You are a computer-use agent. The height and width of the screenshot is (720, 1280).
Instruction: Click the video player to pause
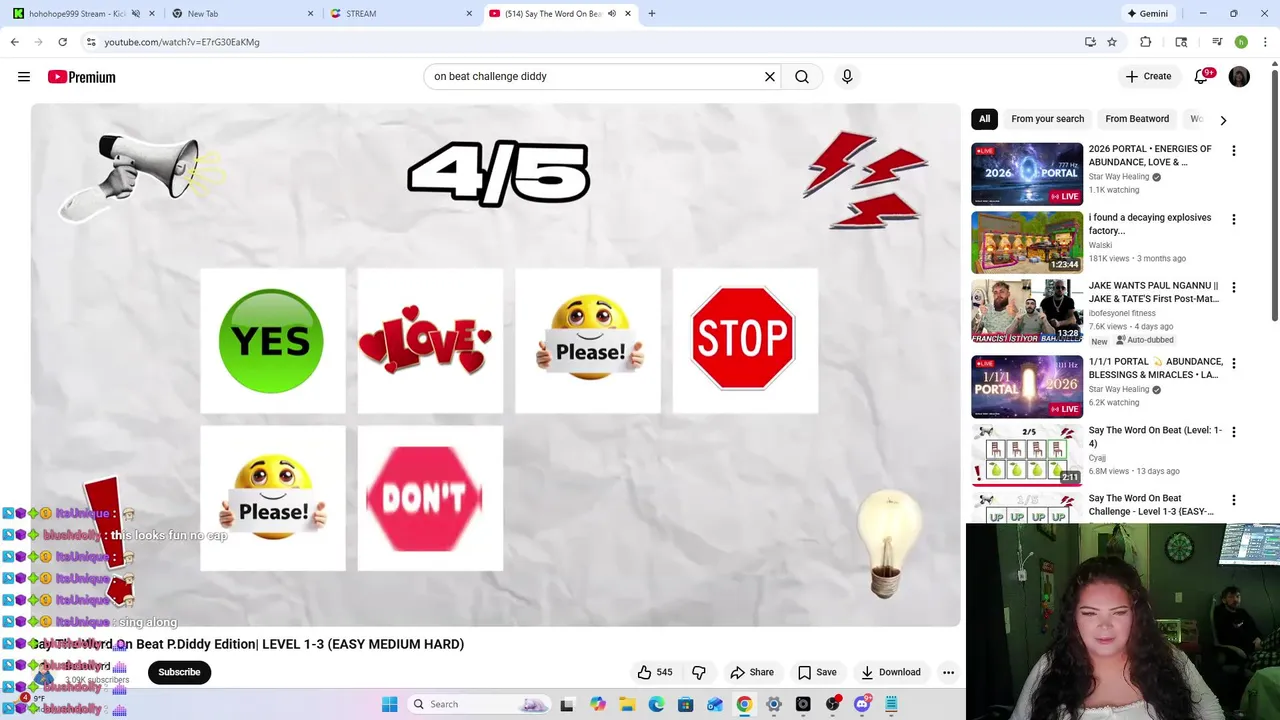[x=495, y=364]
